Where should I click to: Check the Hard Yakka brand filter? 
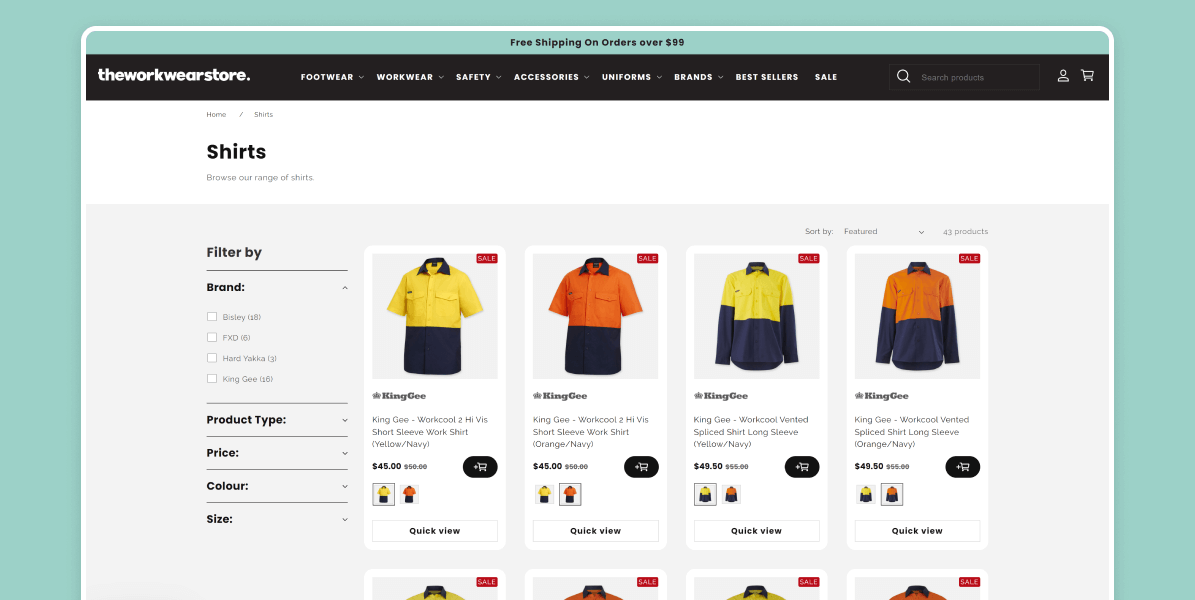click(212, 357)
